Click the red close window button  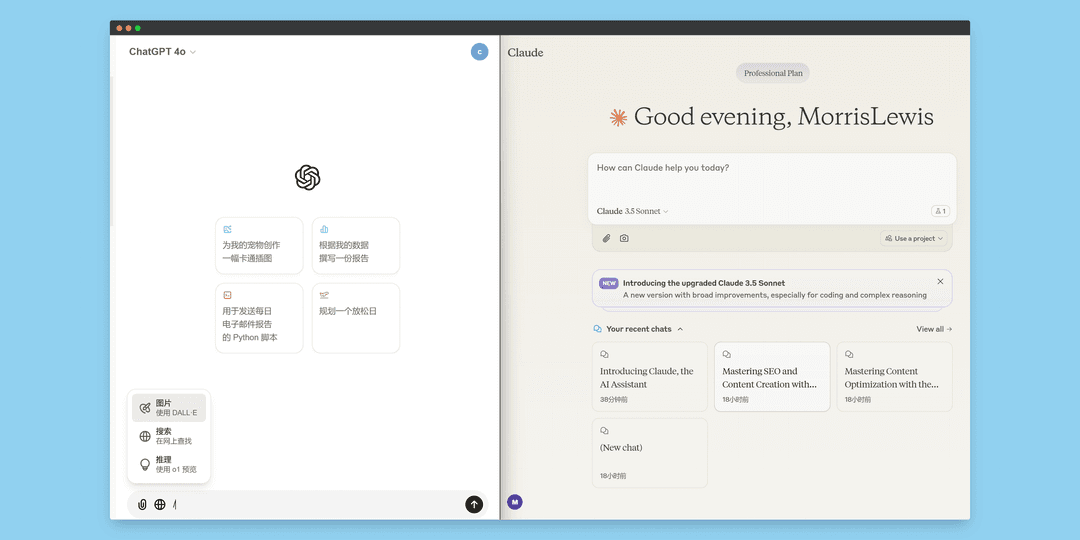119,28
